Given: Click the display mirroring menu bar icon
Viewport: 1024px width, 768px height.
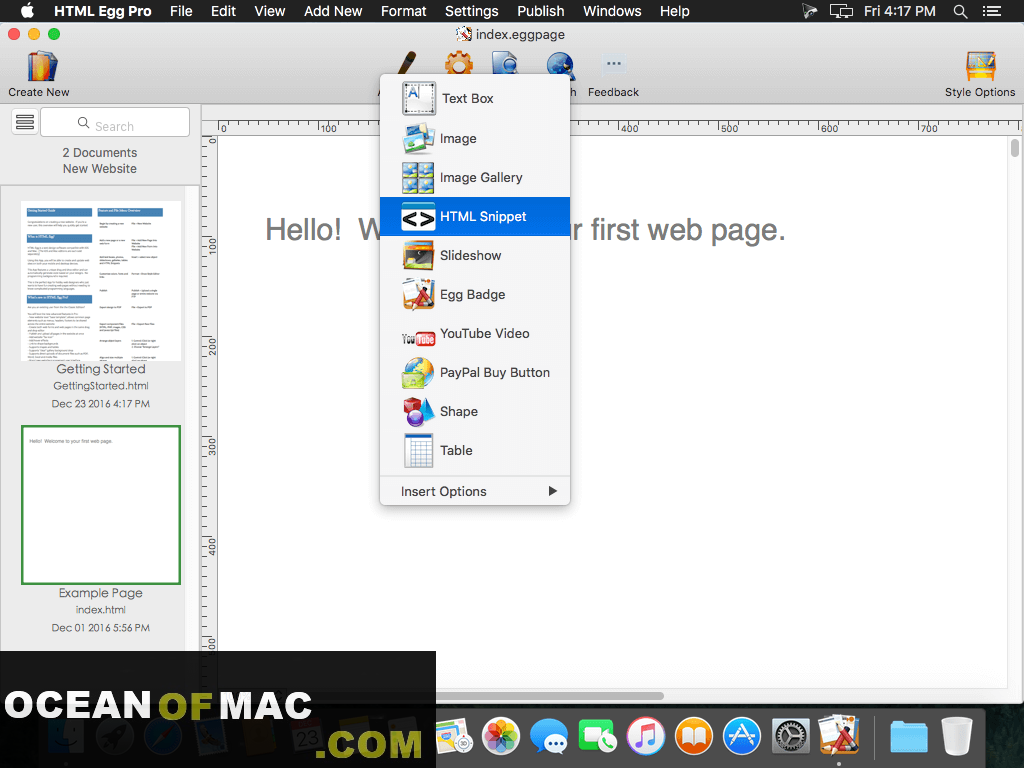Looking at the screenshot, I should (x=841, y=11).
